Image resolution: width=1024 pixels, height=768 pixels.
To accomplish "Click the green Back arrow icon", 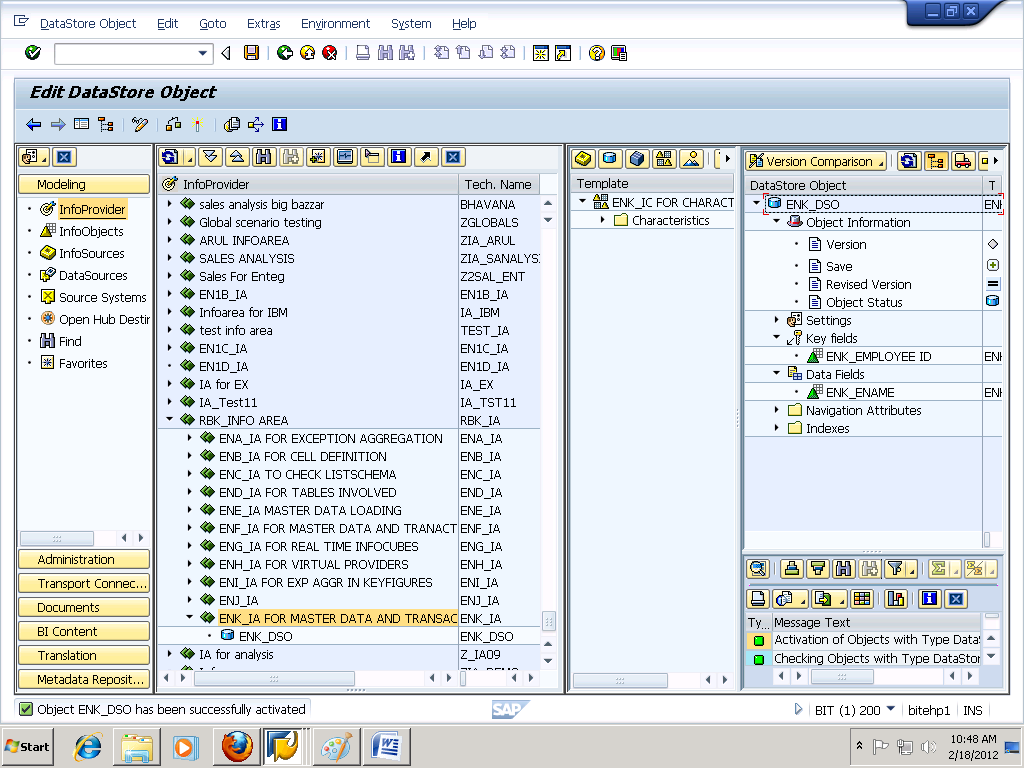I will (285, 53).
